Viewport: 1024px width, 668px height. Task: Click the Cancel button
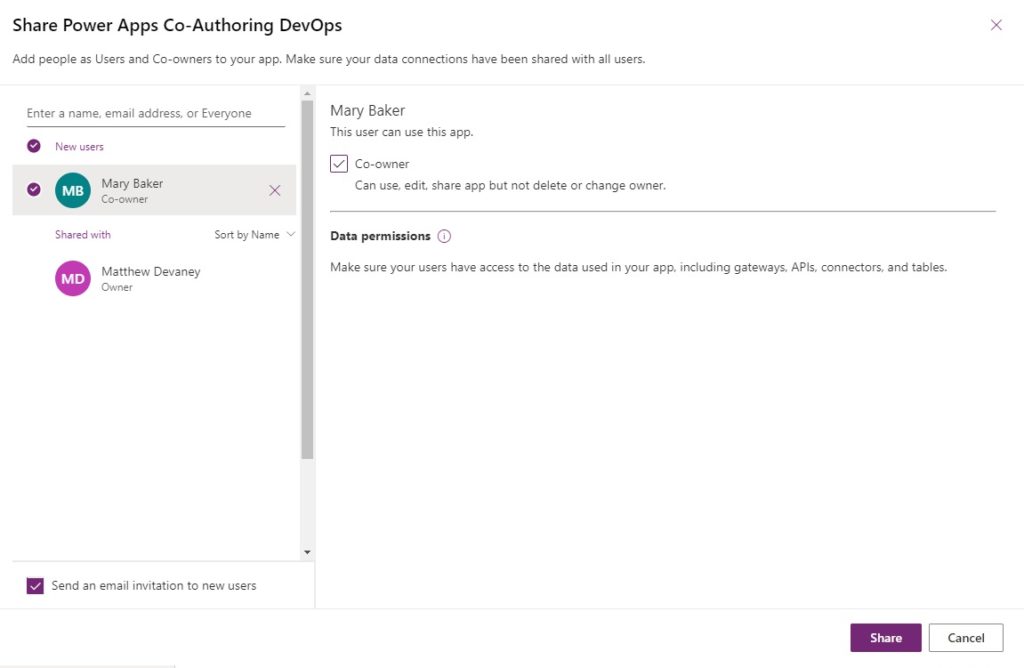pyautogui.click(x=966, y=638)
